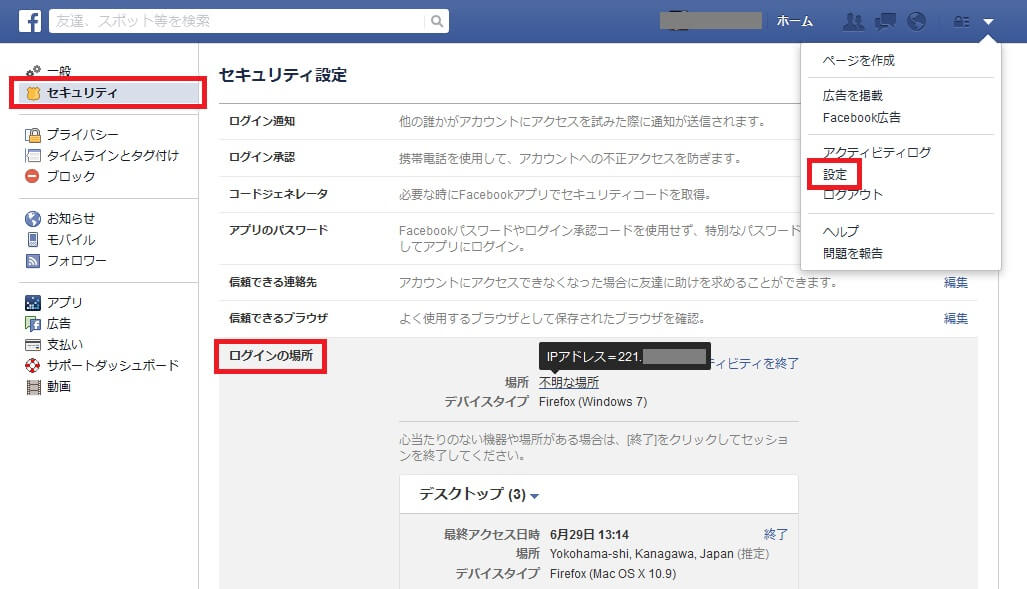Open ブロック settings in sidebar
1027x589 pixels.
(71, 177)
